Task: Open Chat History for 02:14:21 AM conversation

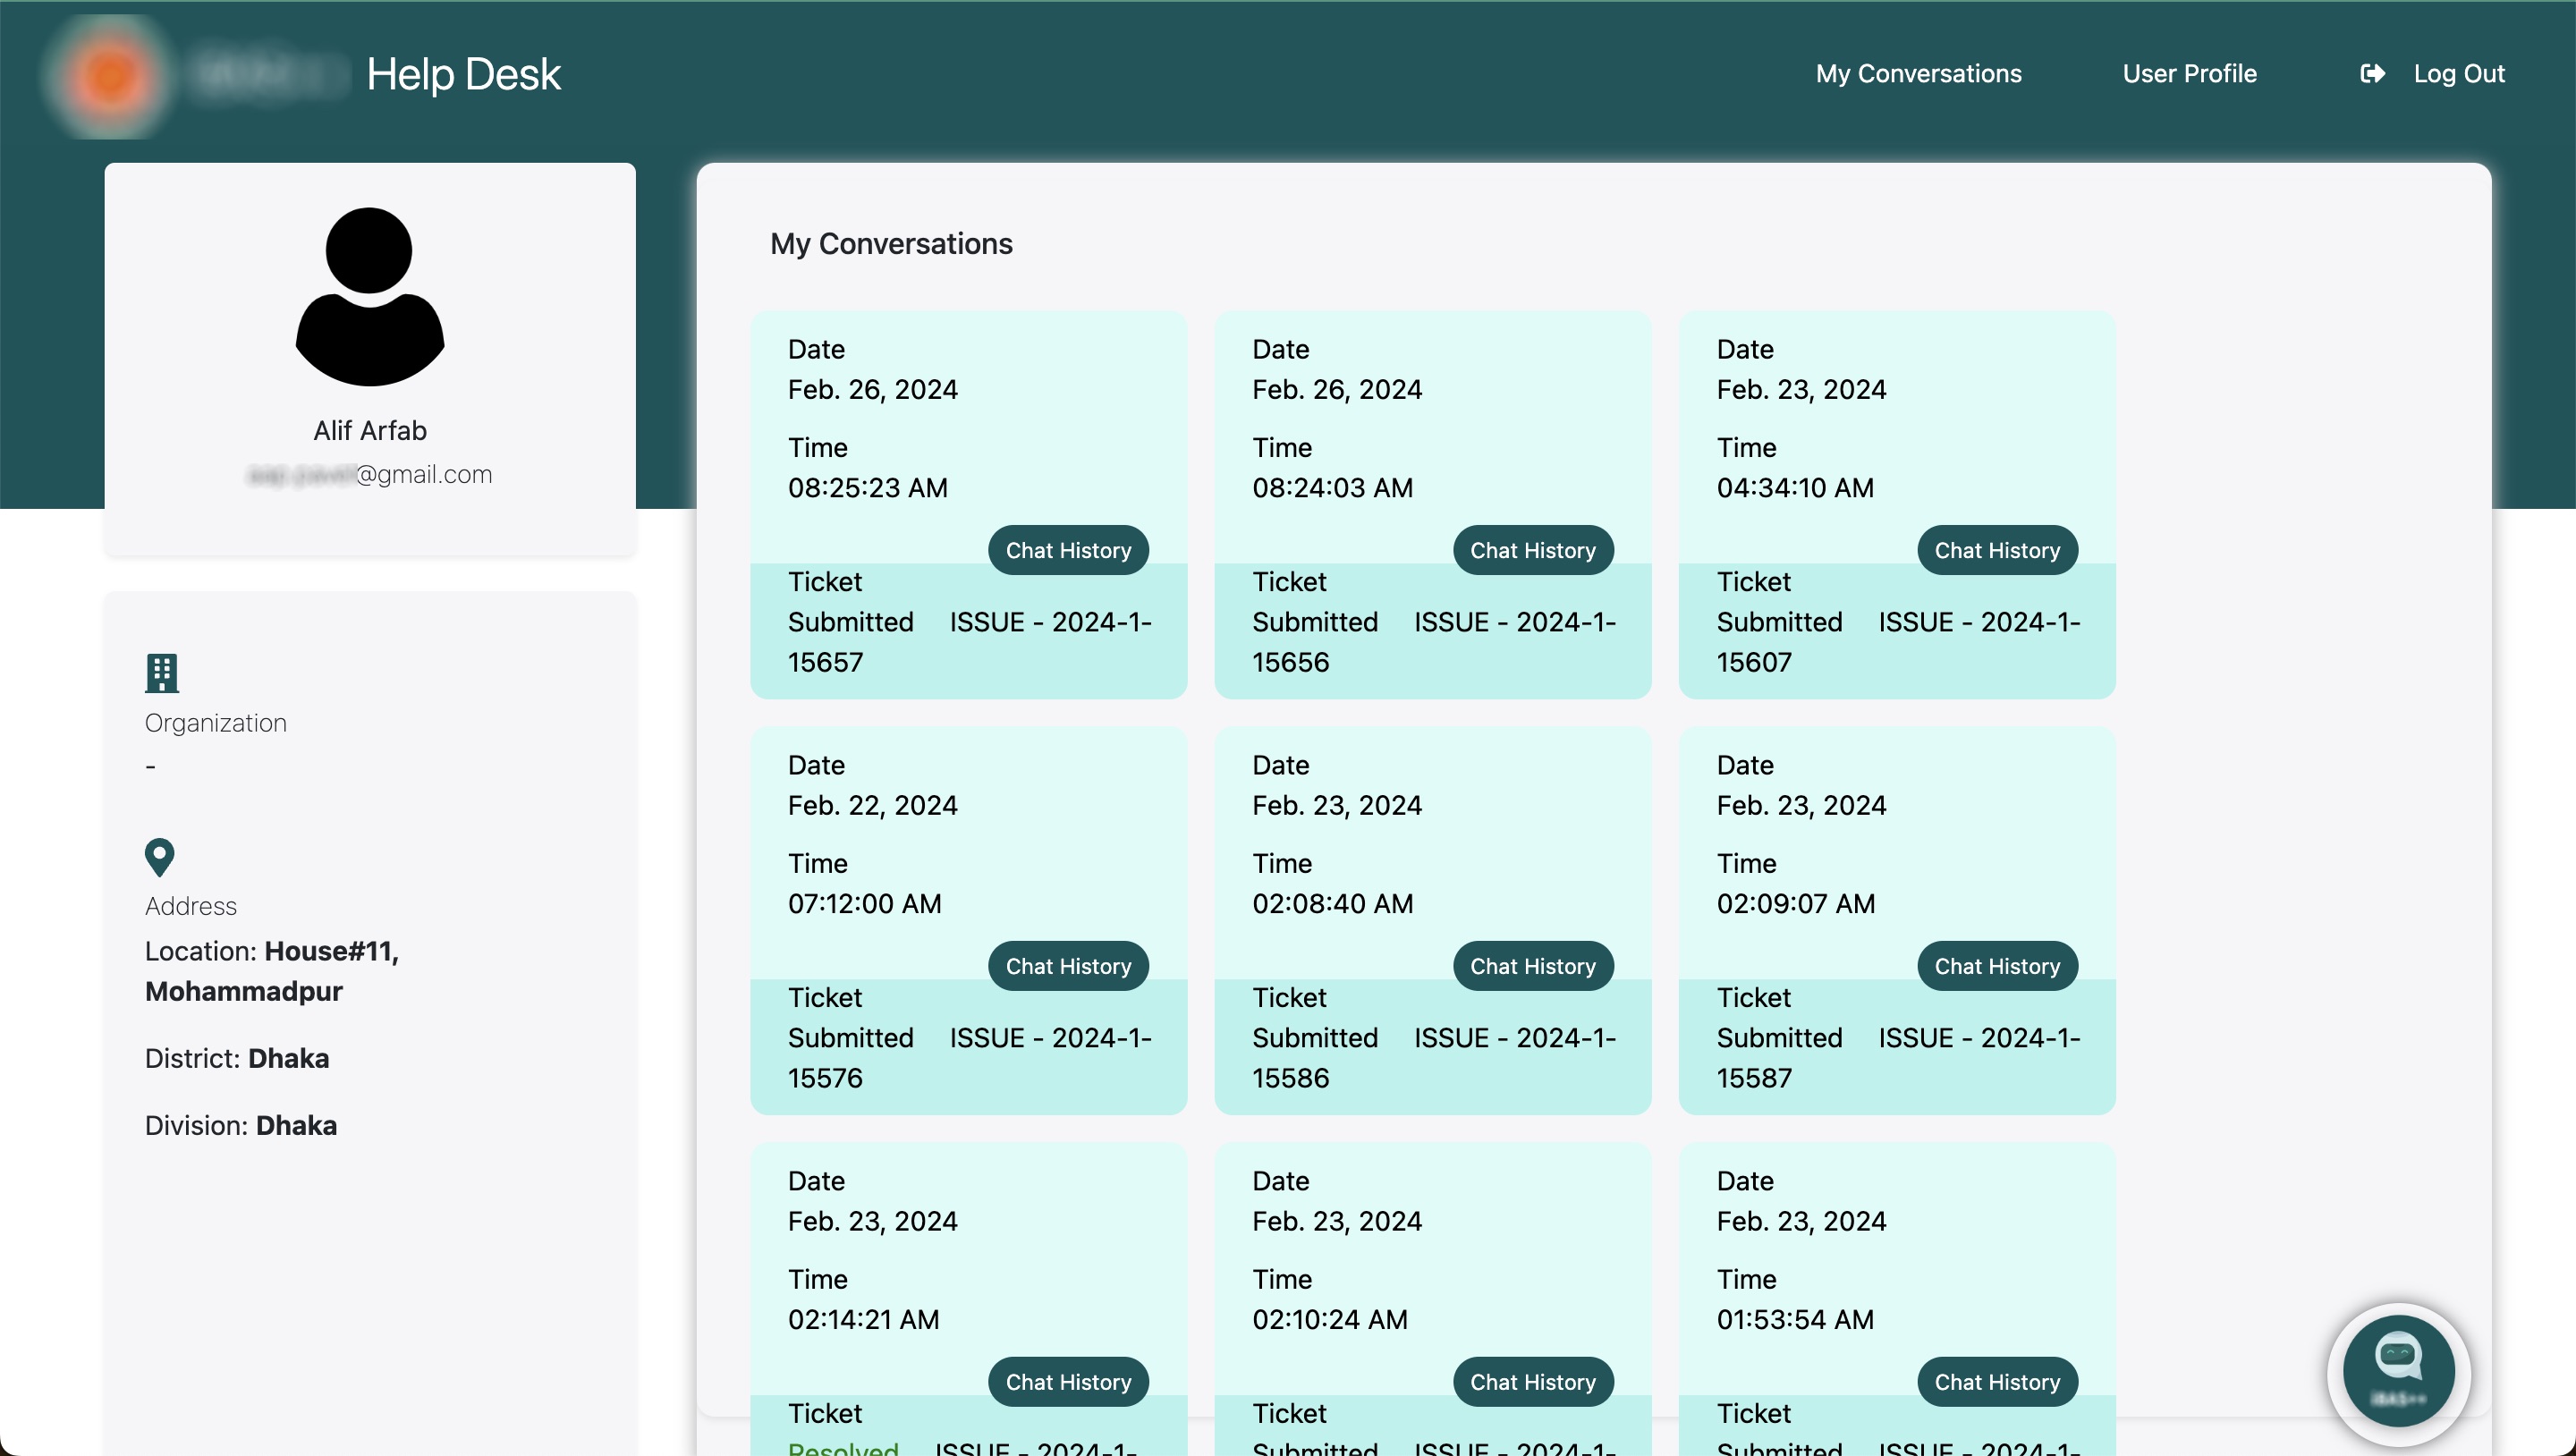Action: click(1068, 1382)
